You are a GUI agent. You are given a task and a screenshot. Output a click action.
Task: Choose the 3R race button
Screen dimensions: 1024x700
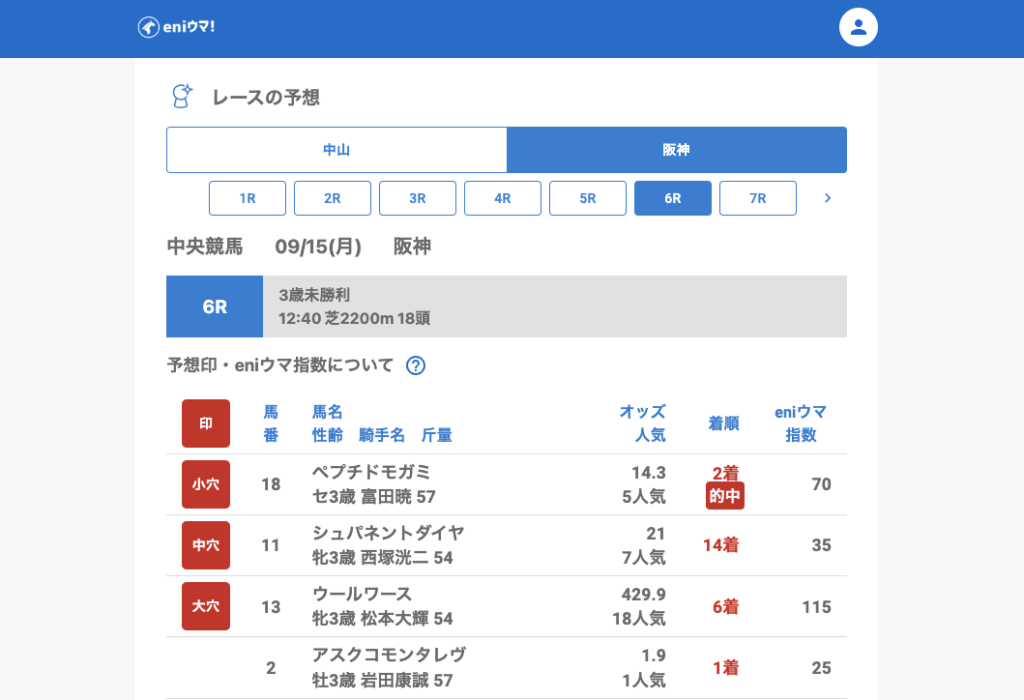tap(417, 198)
